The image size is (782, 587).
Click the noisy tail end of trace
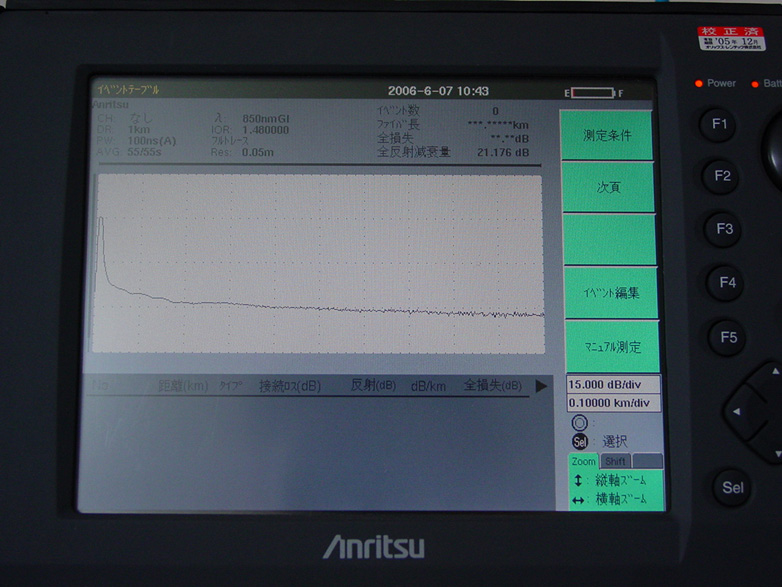(x=519, y=314)
